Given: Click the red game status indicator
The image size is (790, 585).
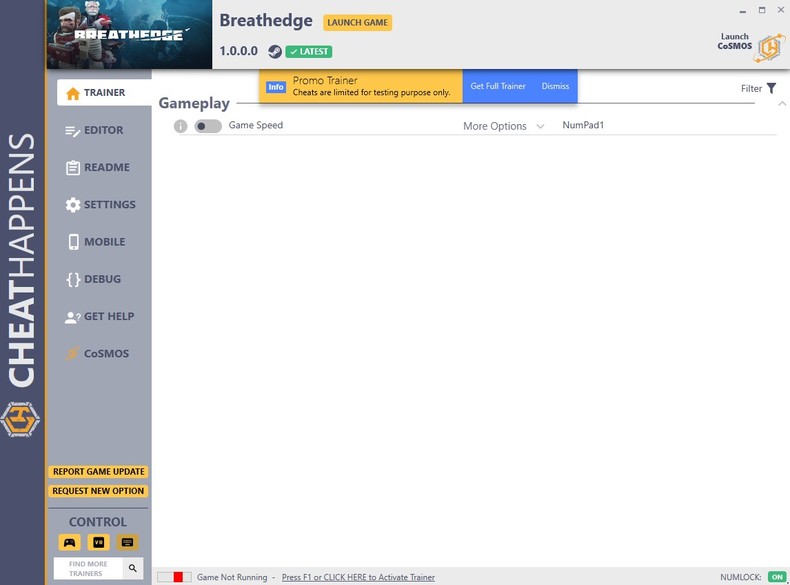Looking at the screenshot, I should pos(178,577).
